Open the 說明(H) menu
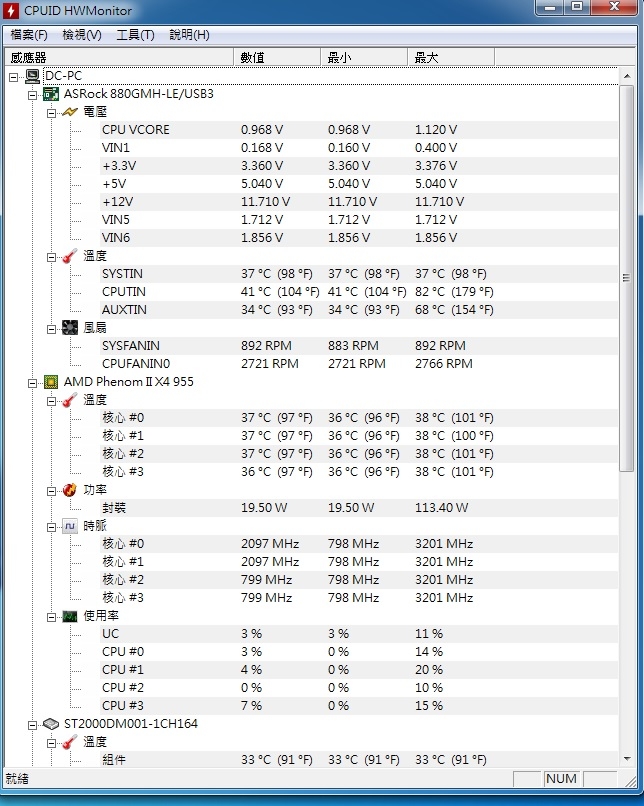Viewport: 644px width, 806px height. (189, 35)
